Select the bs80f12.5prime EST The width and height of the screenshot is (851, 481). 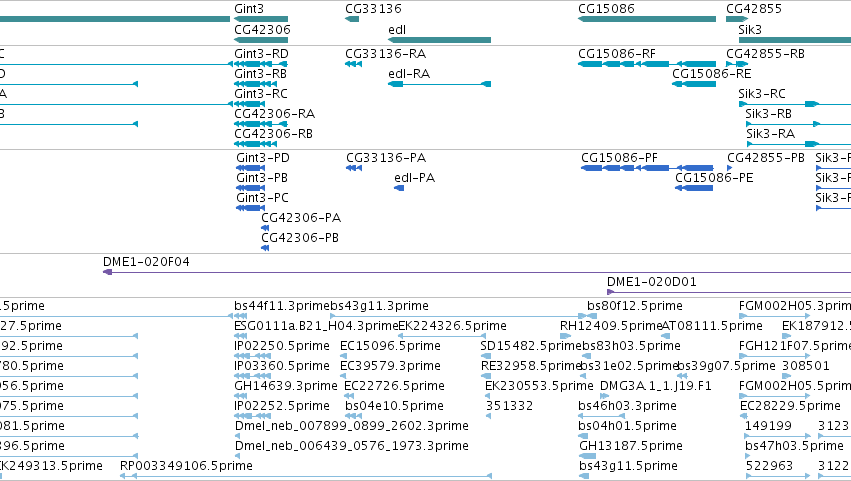pyautogui.click(x=592, y=316)
